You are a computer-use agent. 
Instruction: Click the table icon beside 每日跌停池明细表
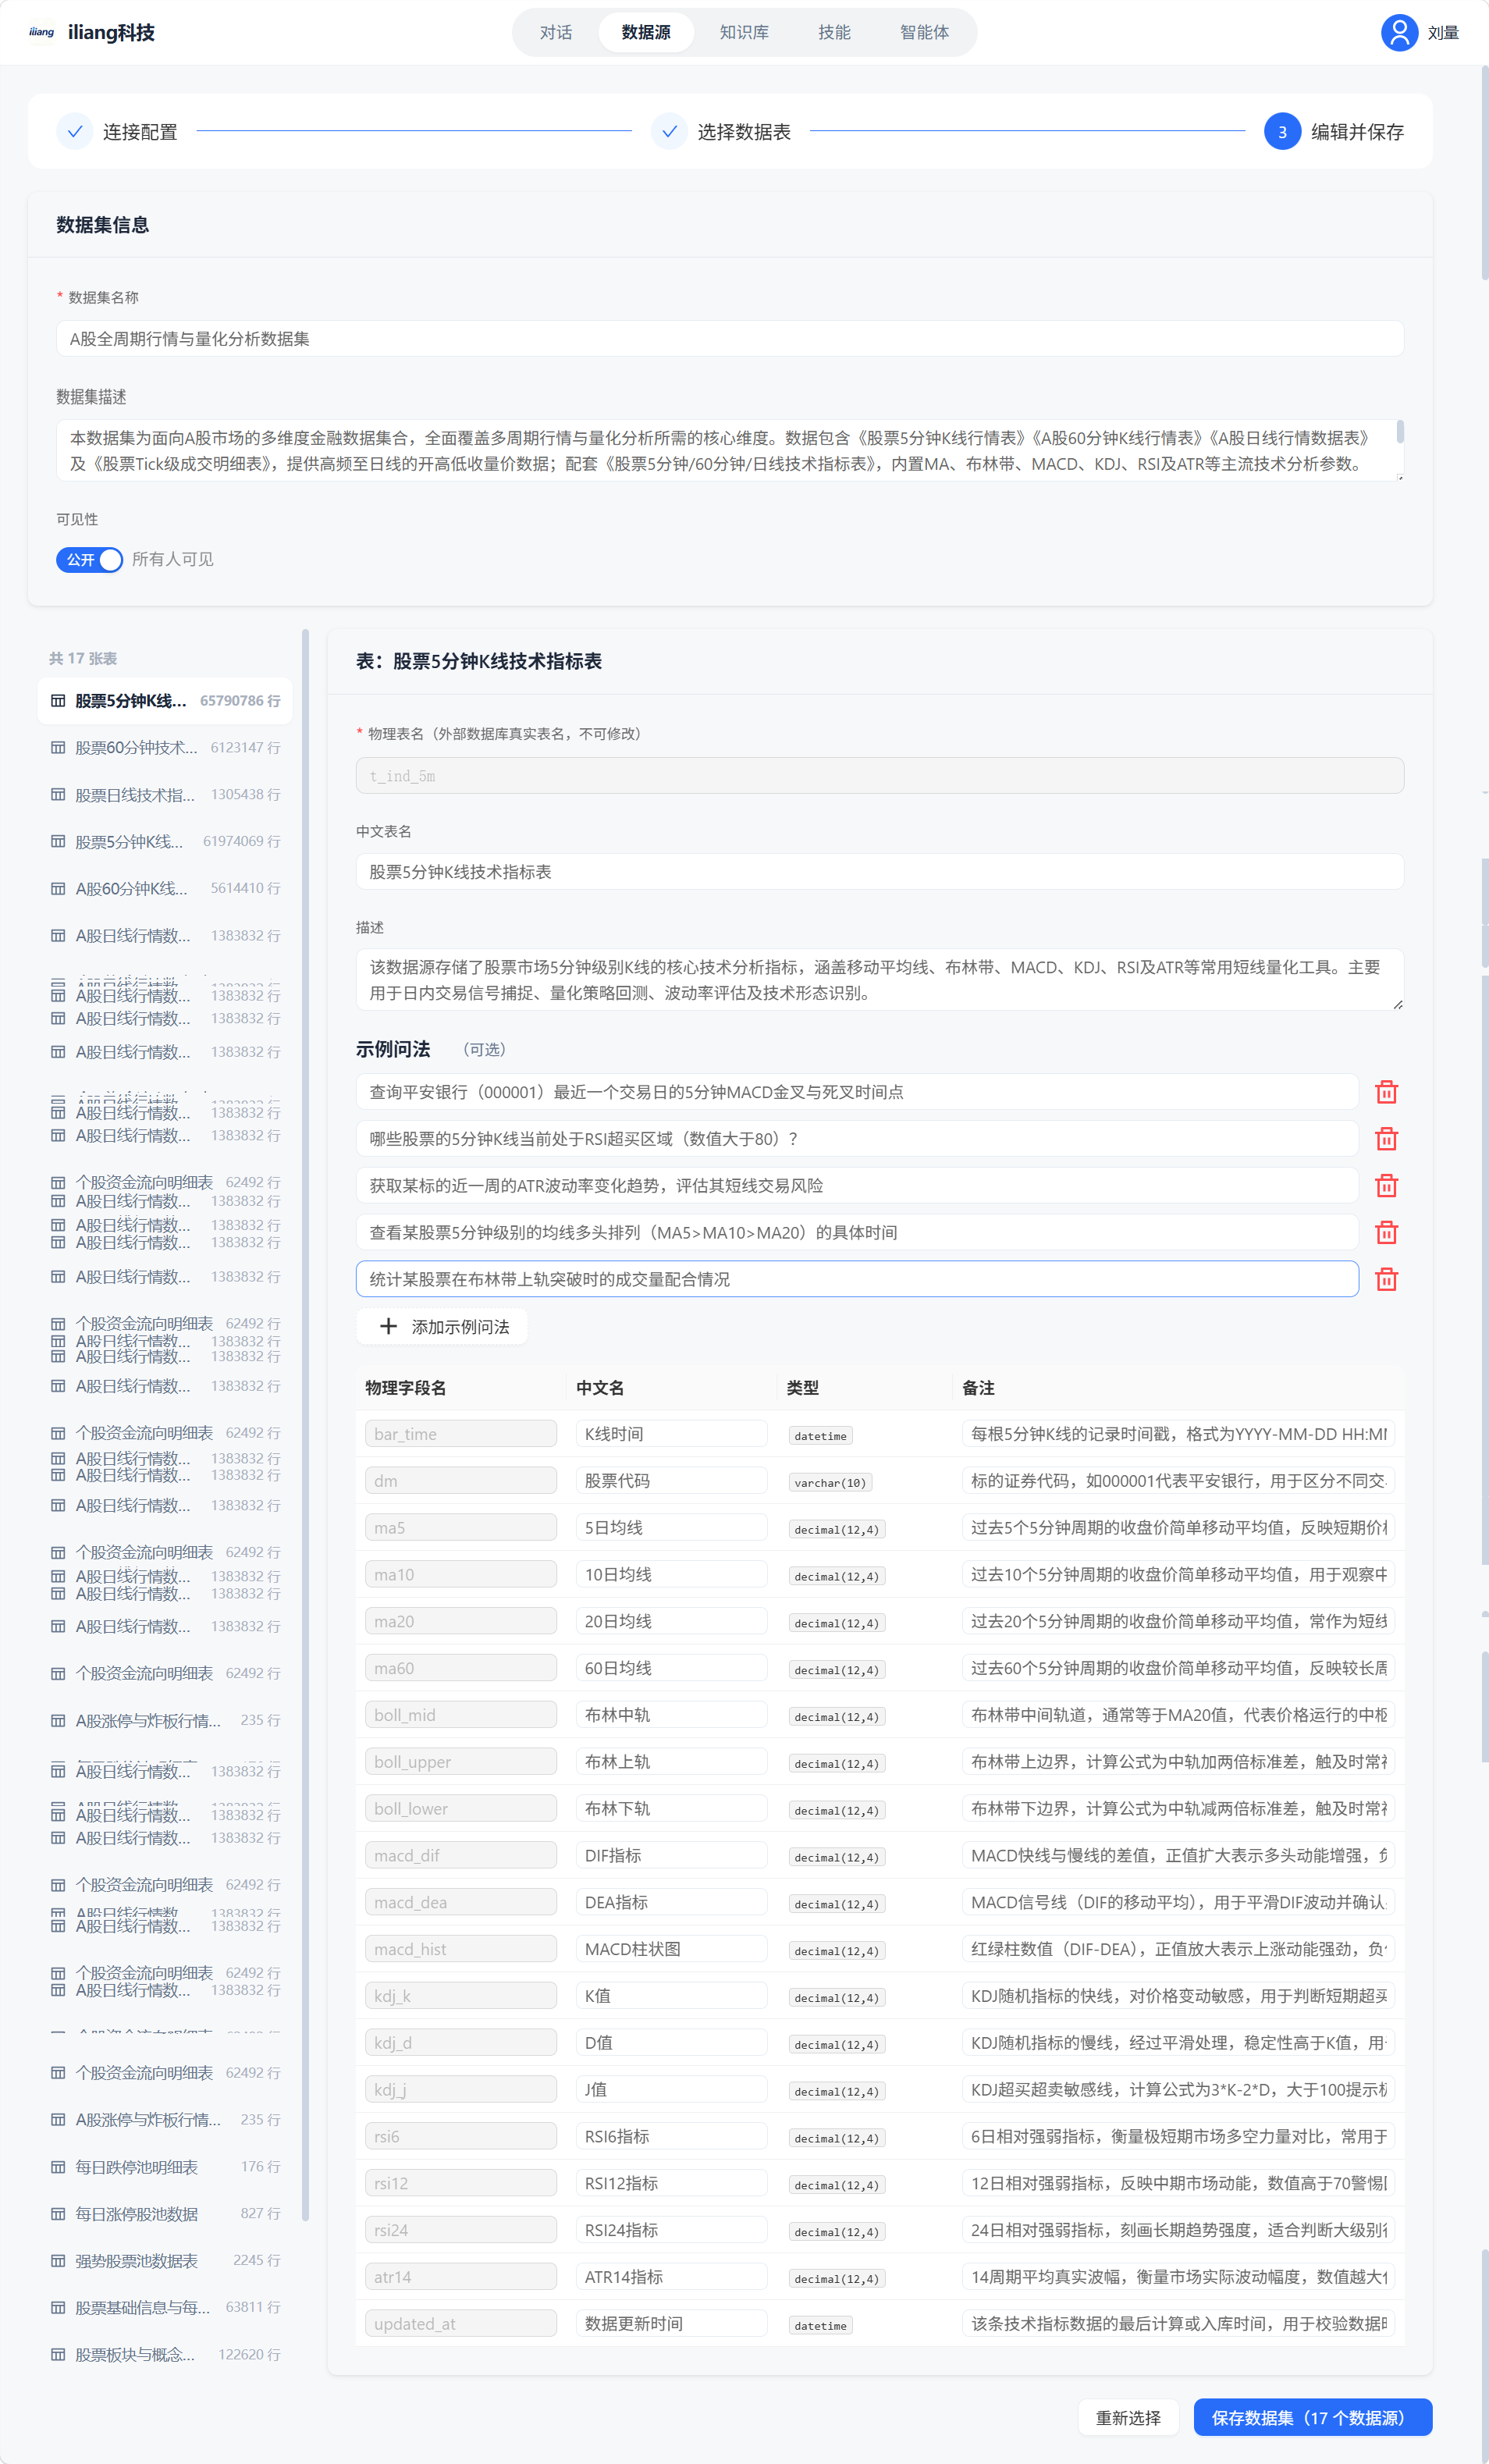(58, 2167)
